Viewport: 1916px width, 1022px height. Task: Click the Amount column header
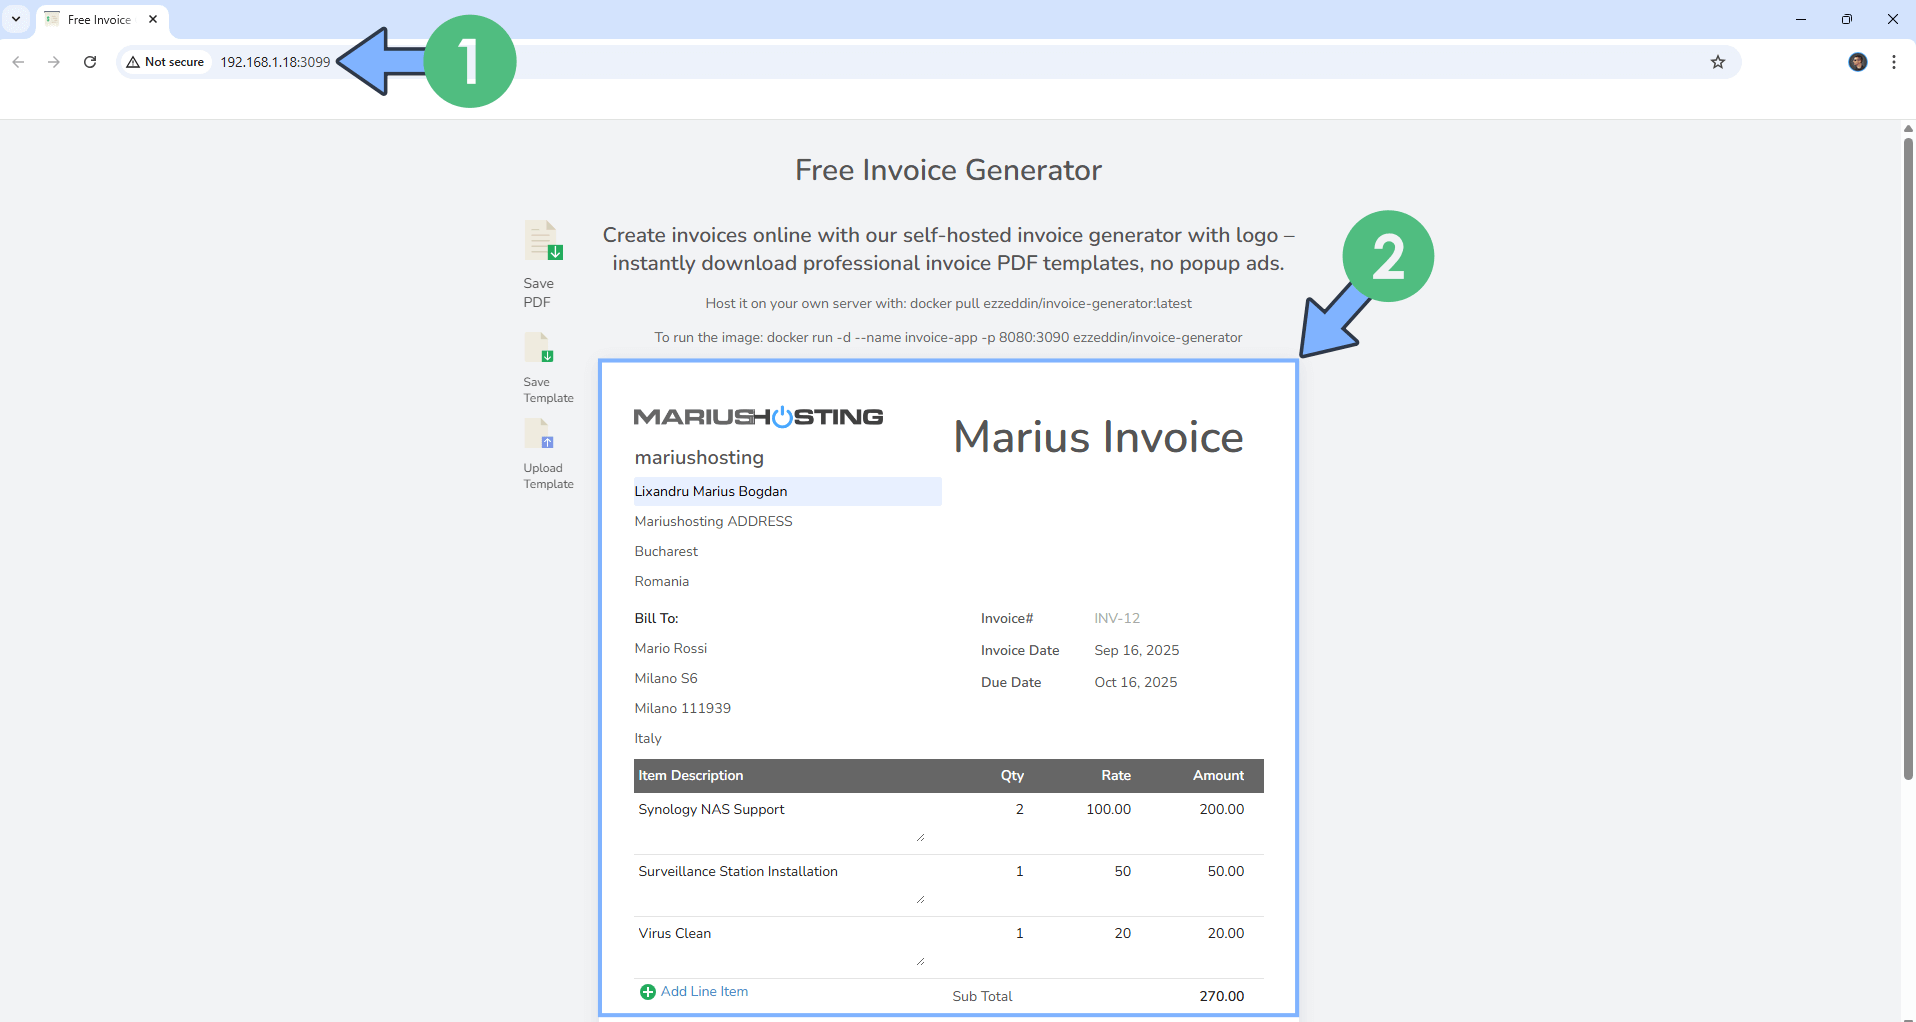click(x=1218, y=775)
